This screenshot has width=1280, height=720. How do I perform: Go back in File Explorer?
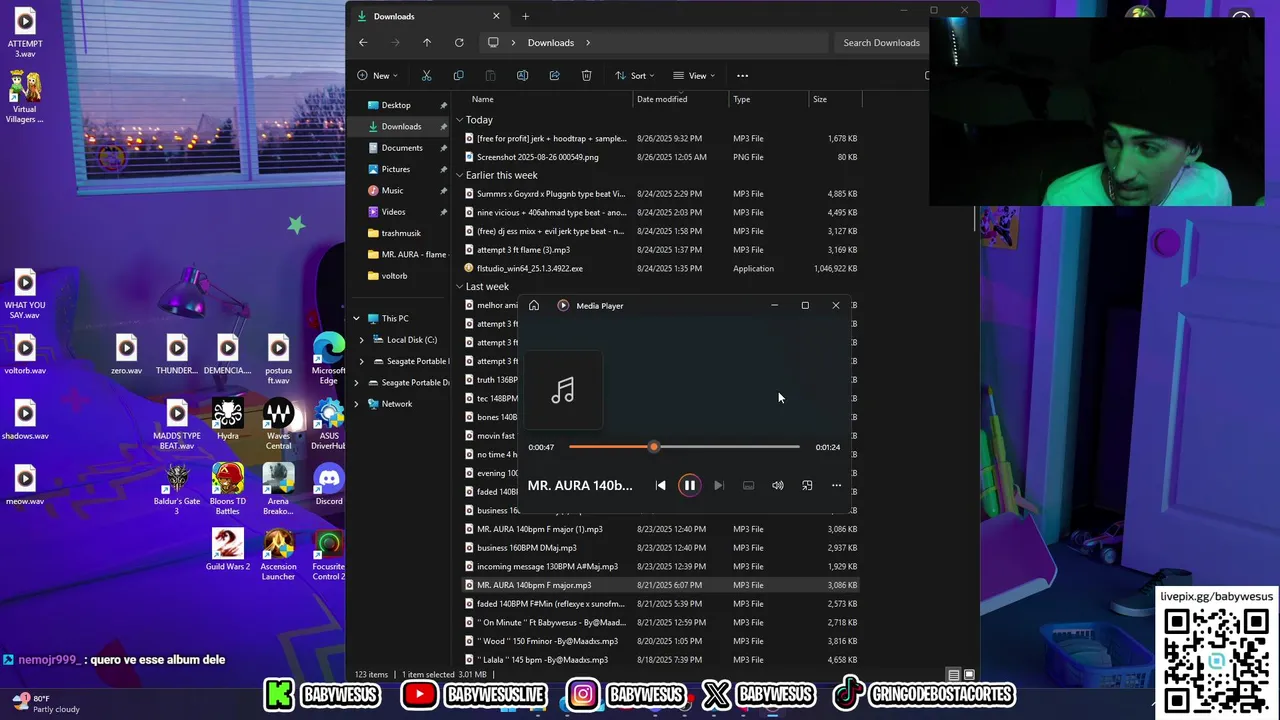363,42
